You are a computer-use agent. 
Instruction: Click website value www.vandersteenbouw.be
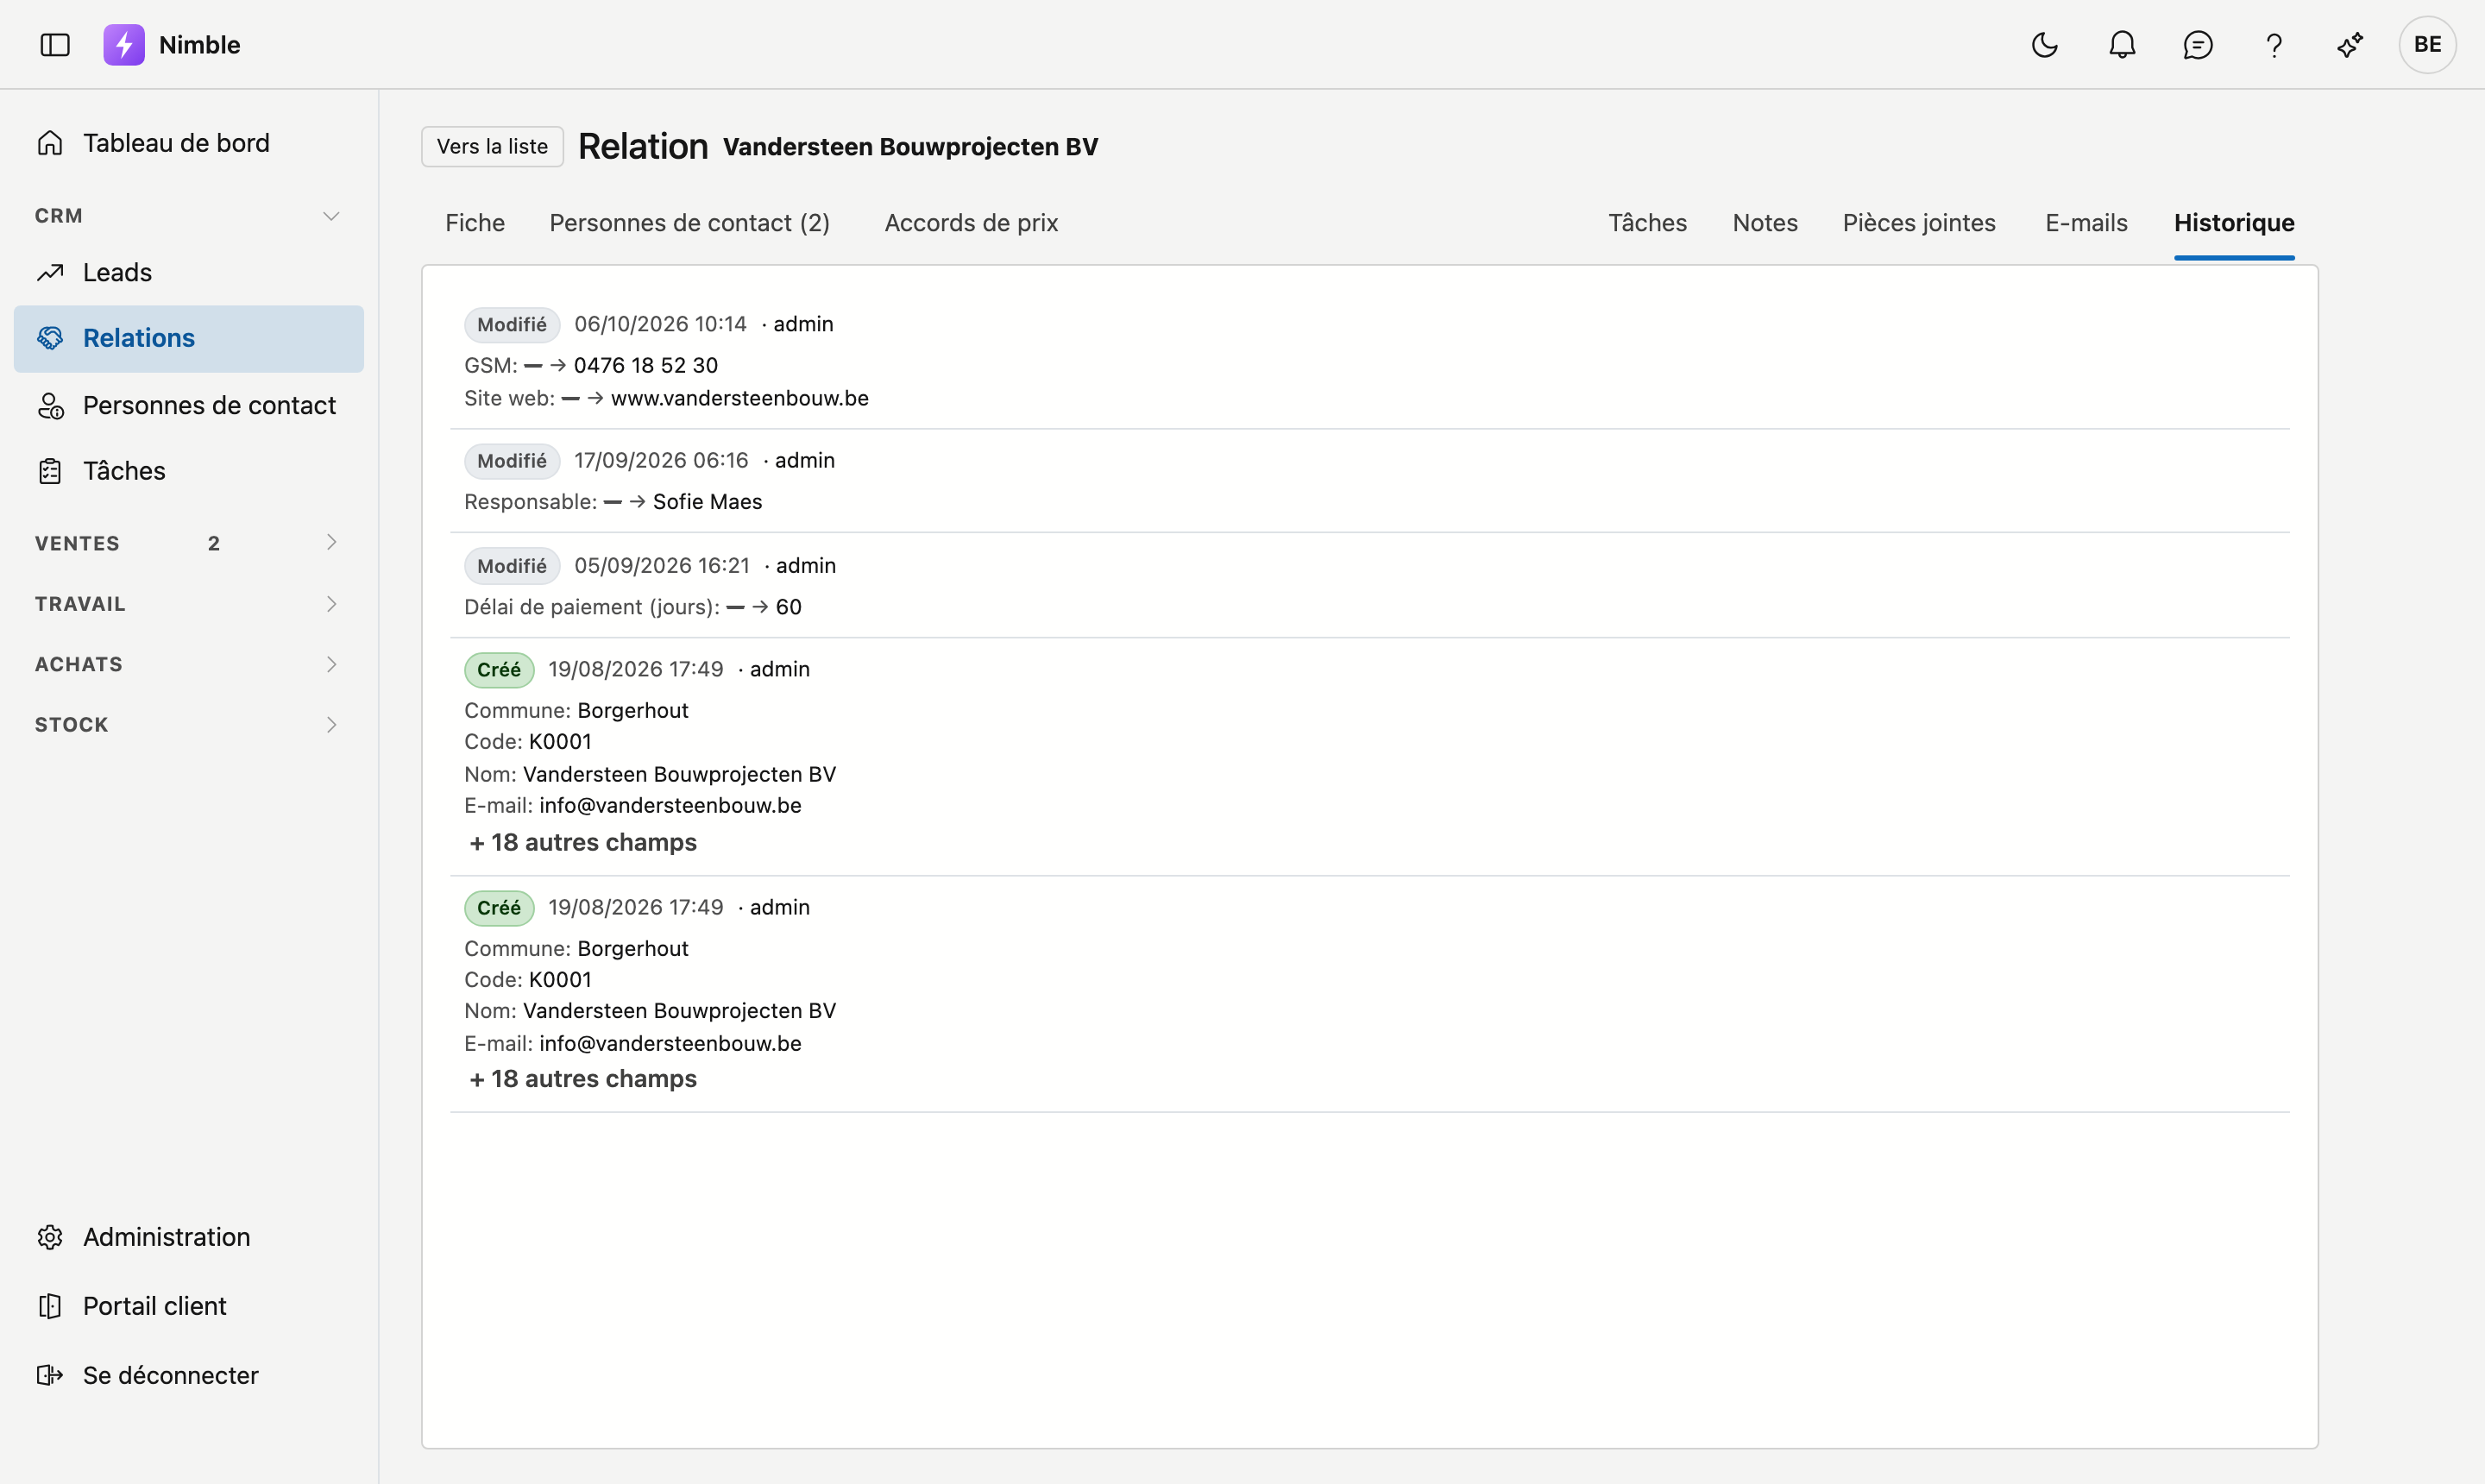pos(739,398)
